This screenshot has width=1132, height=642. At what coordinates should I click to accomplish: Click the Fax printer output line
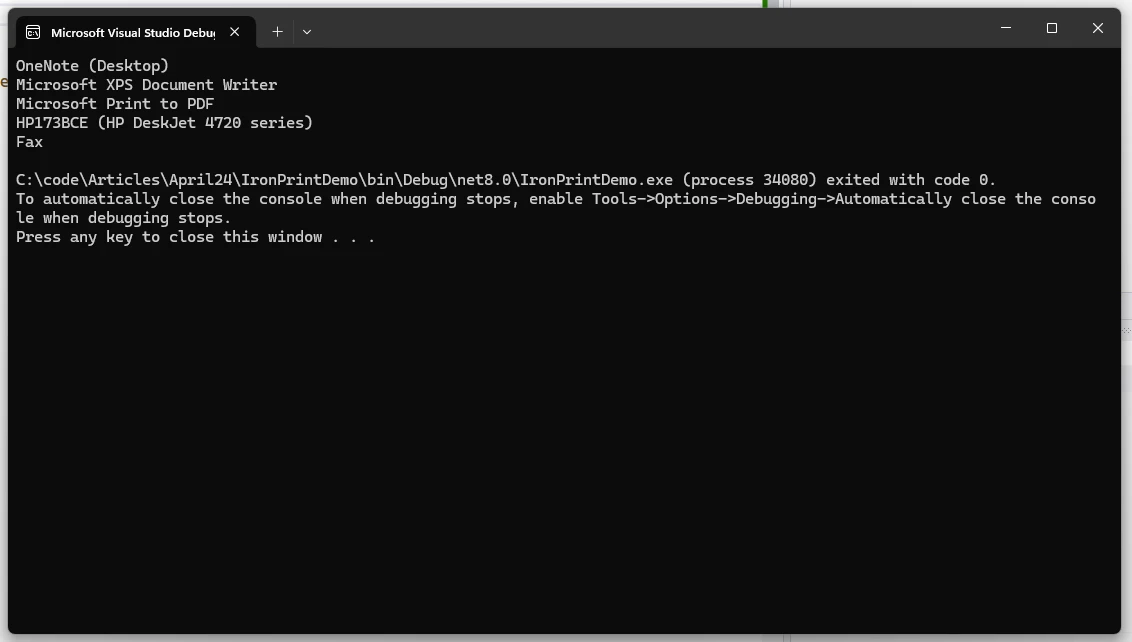(x=29, y=142)
